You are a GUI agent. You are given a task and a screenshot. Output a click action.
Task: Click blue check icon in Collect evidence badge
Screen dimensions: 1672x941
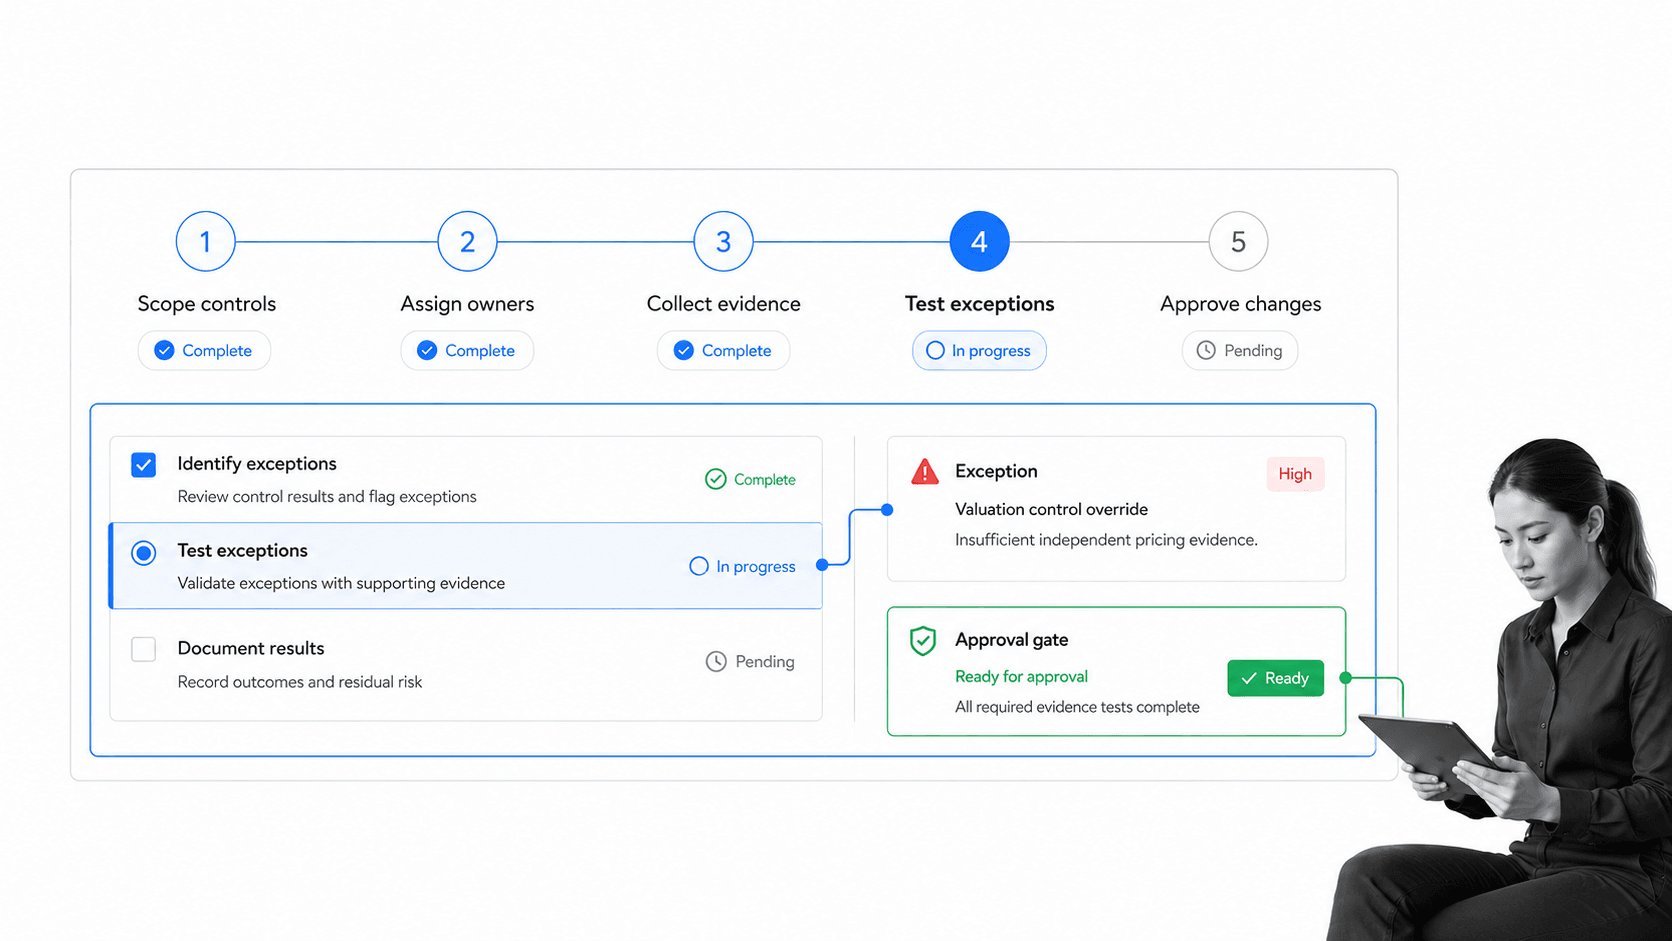(683, 350)
